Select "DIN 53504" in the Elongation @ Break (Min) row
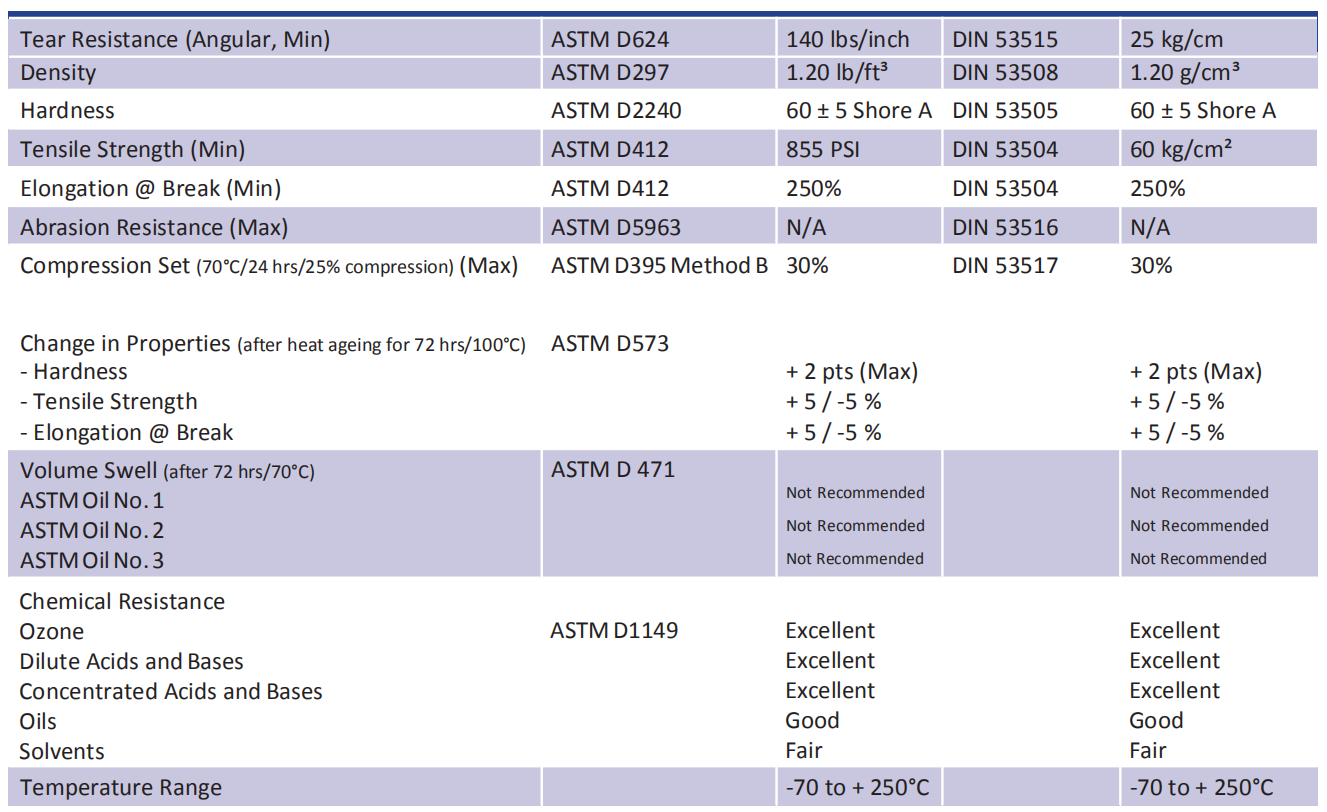 1005,188
